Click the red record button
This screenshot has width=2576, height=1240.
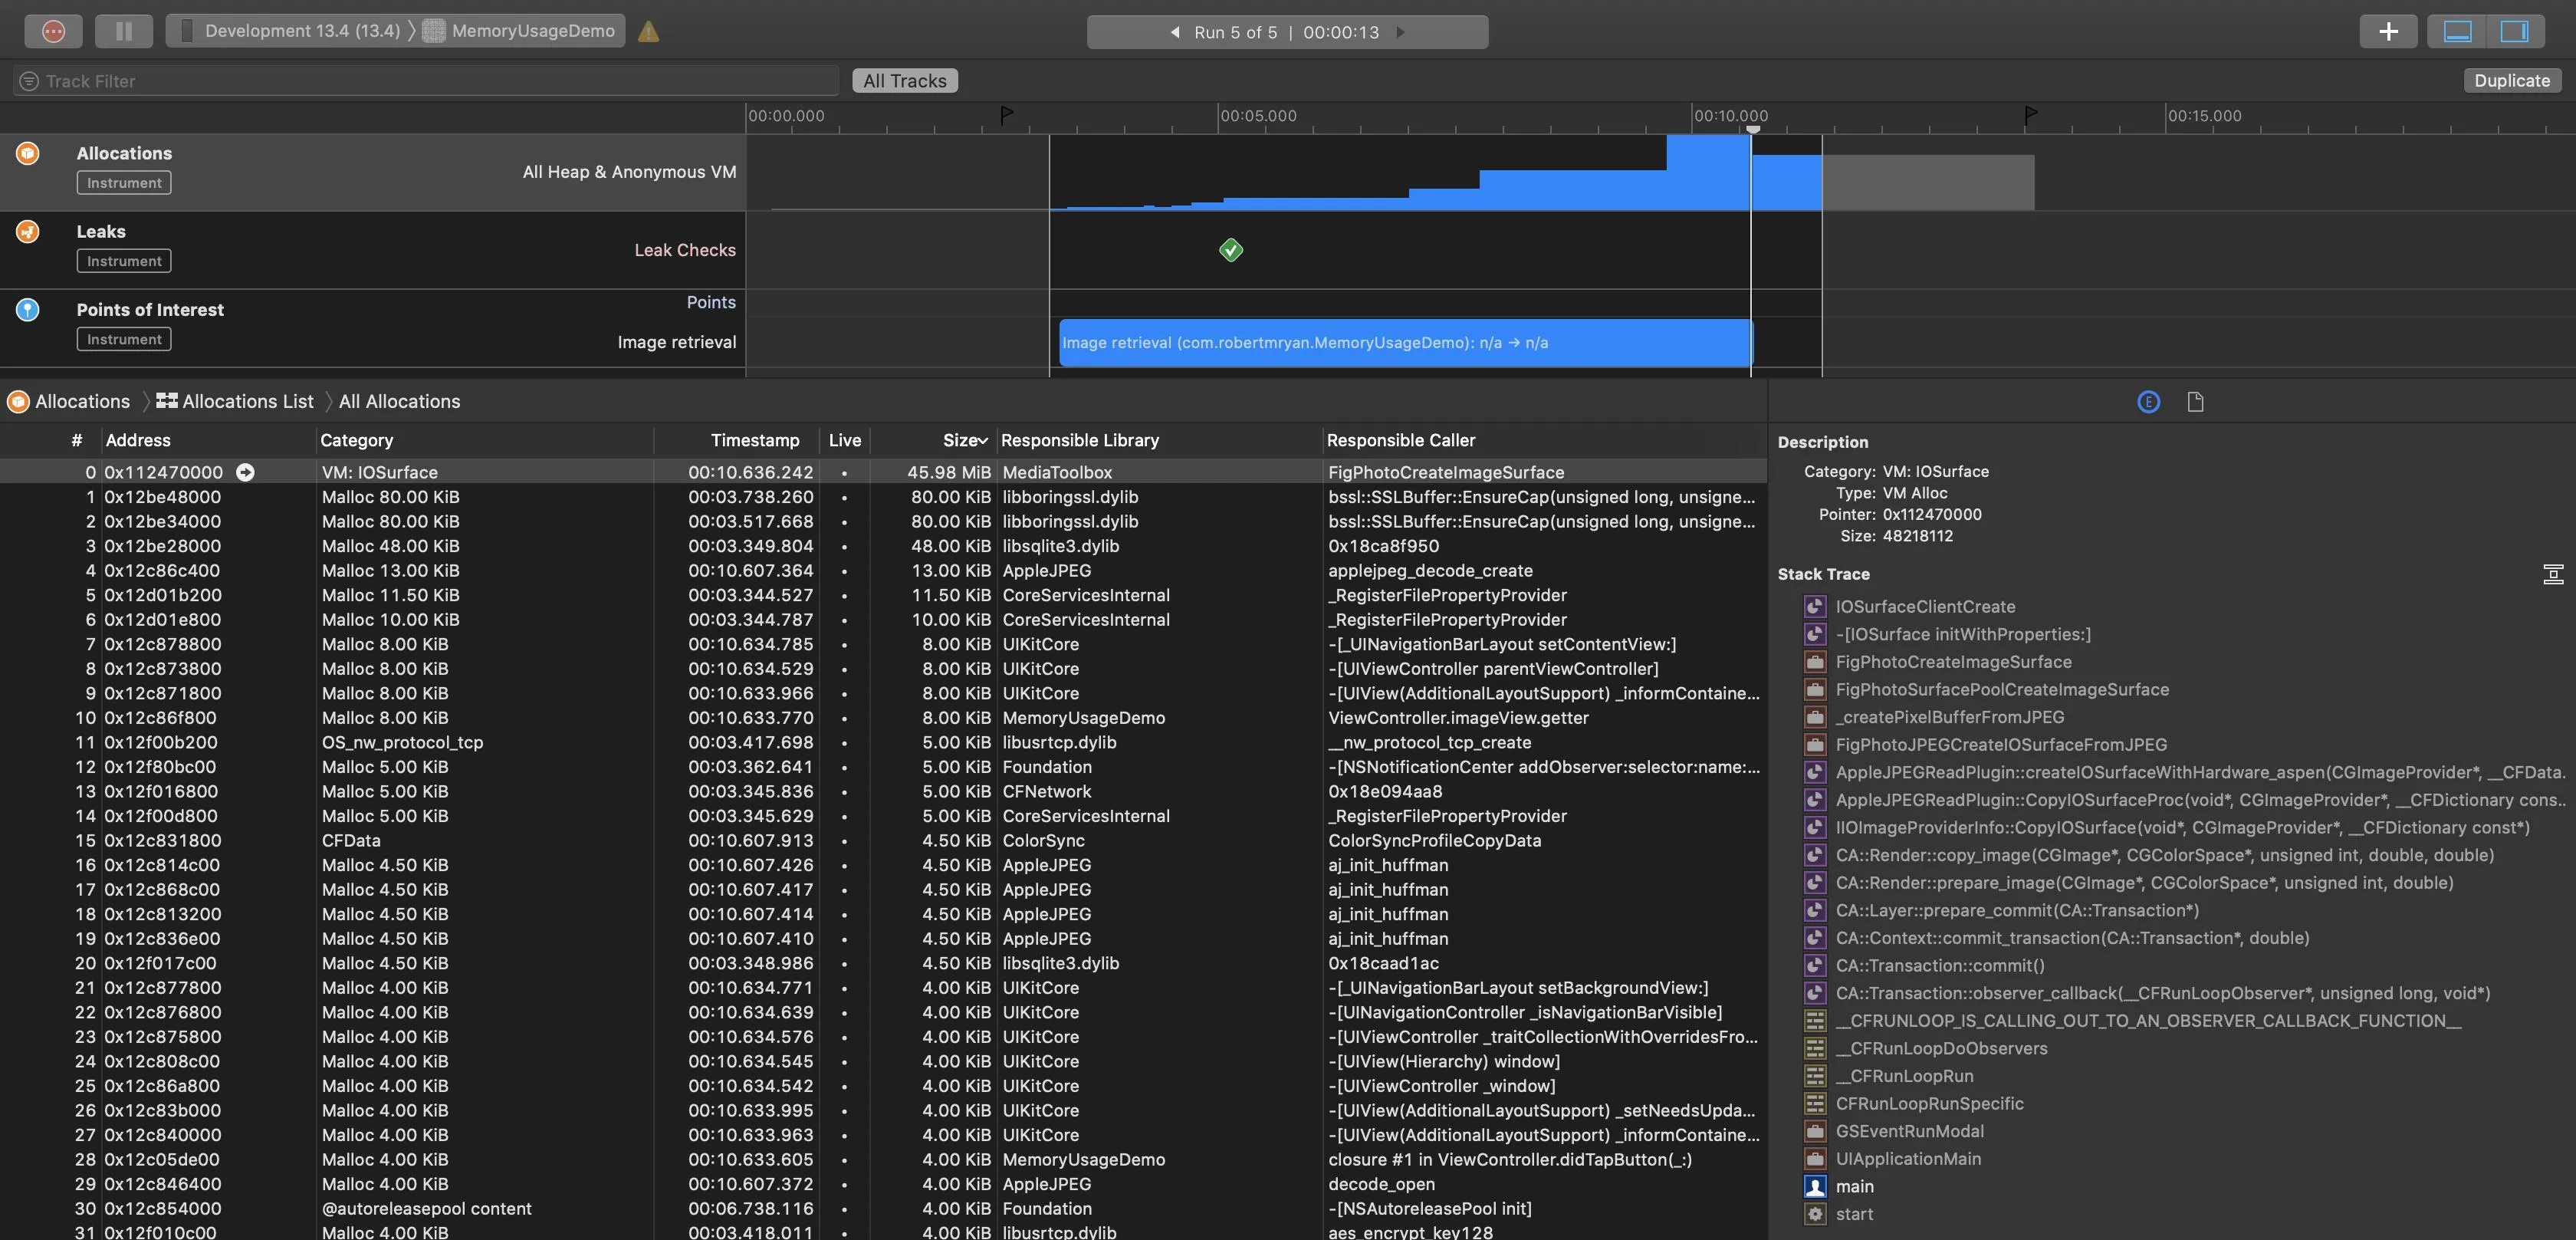pos(54,31)
